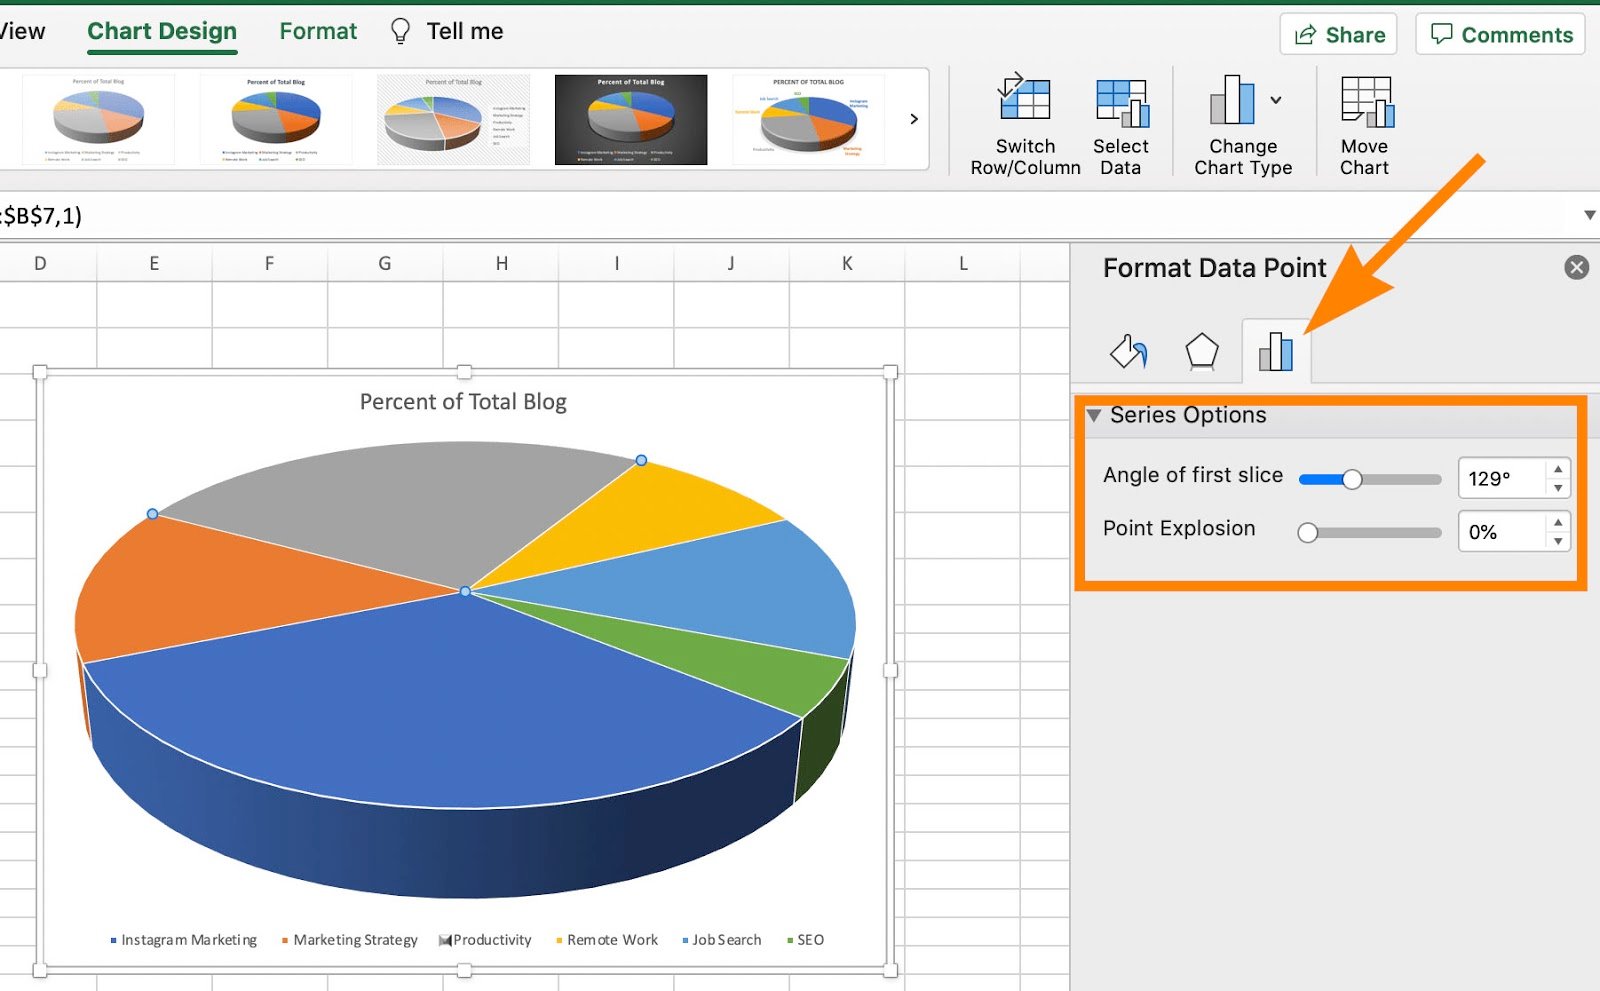Screen dimensions: 1600x991
Task: Collapse the Series Options section
Action: [1095, 415]
